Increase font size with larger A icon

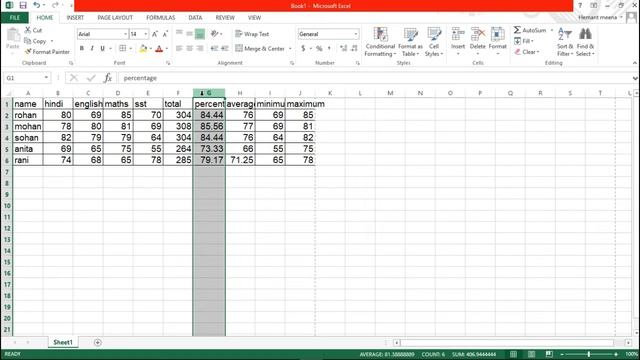point(155,34)
